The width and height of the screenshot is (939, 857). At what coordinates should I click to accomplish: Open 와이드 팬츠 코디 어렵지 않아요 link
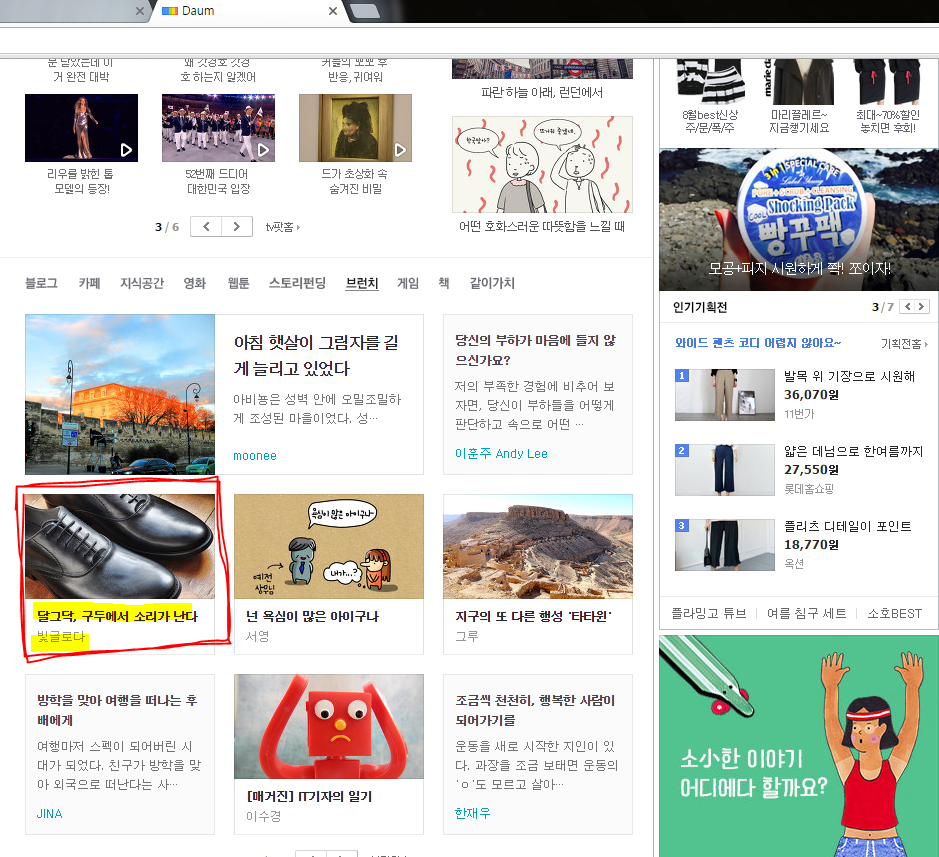click(758, 343)
